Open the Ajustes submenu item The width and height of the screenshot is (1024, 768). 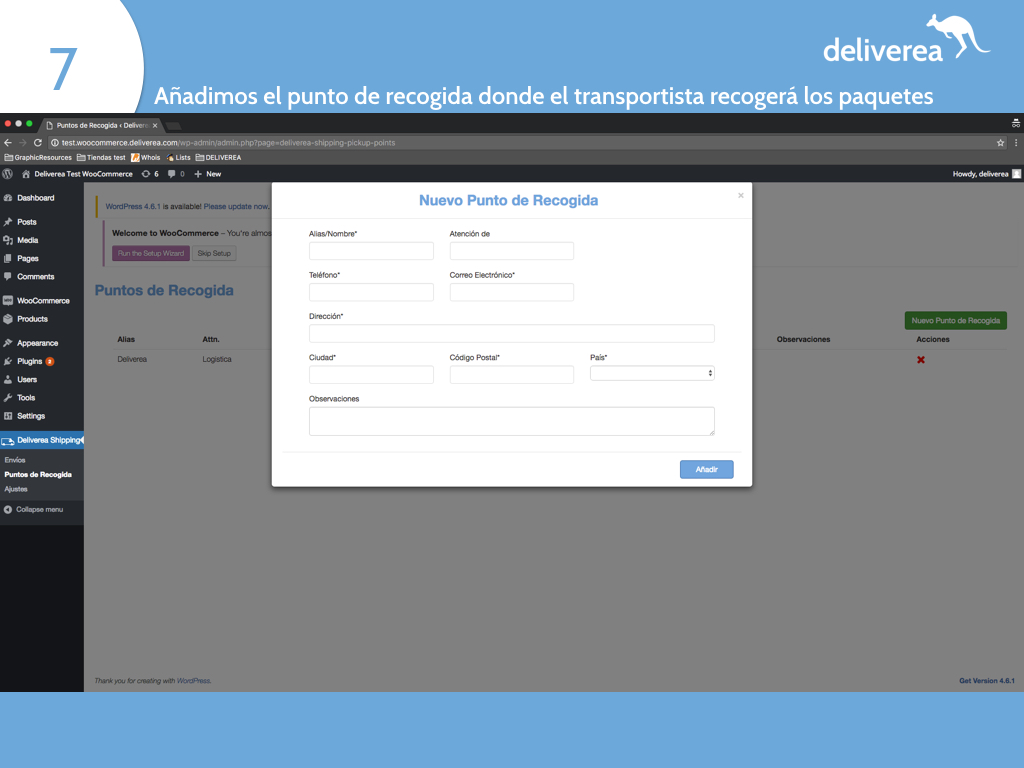(x=16, y=489)
